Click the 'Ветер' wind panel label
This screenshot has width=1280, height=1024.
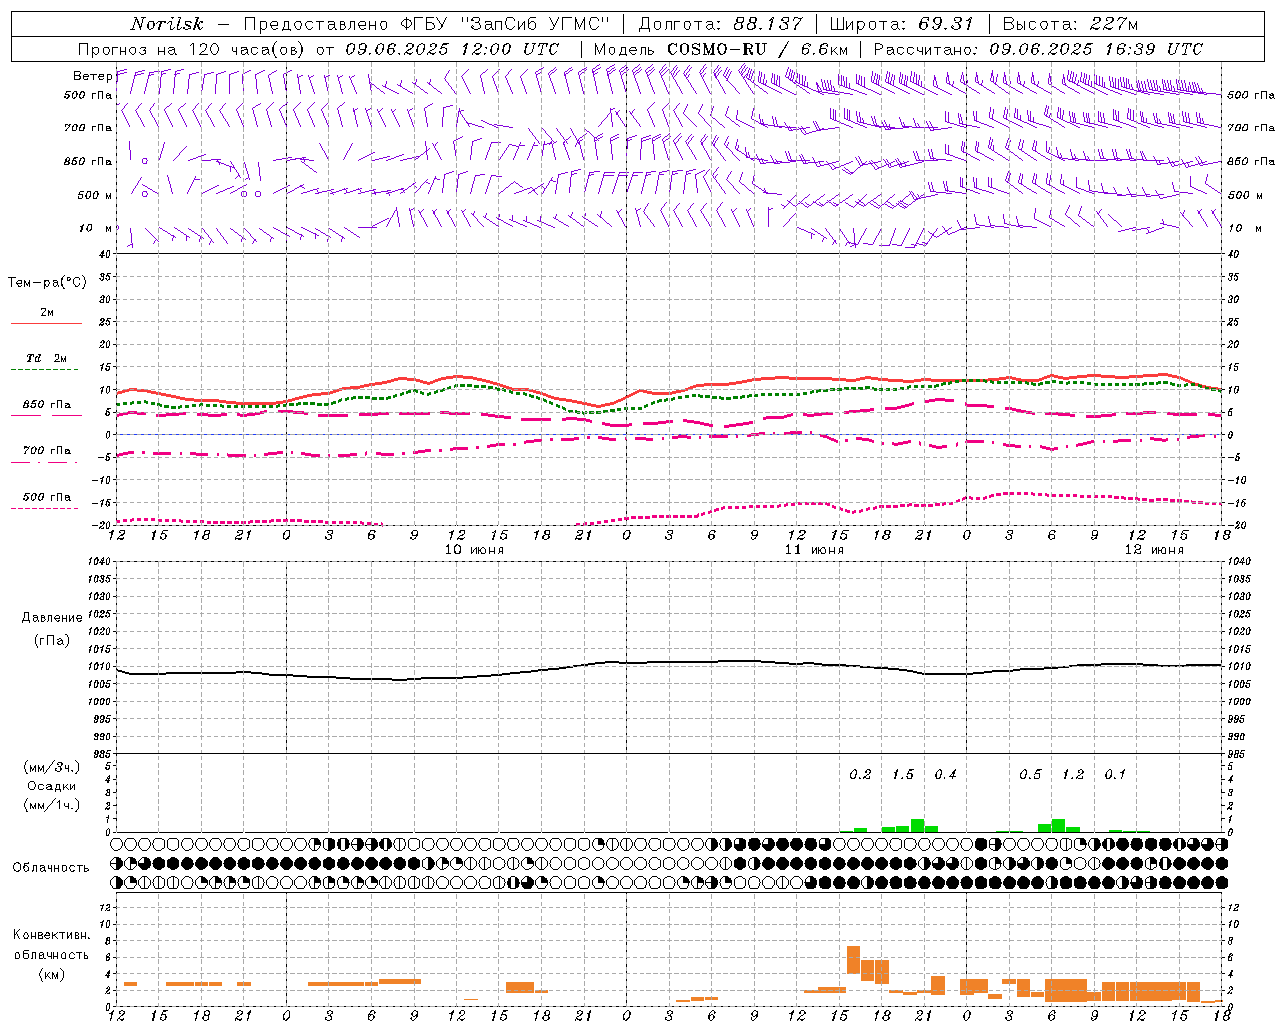(92, 76)
